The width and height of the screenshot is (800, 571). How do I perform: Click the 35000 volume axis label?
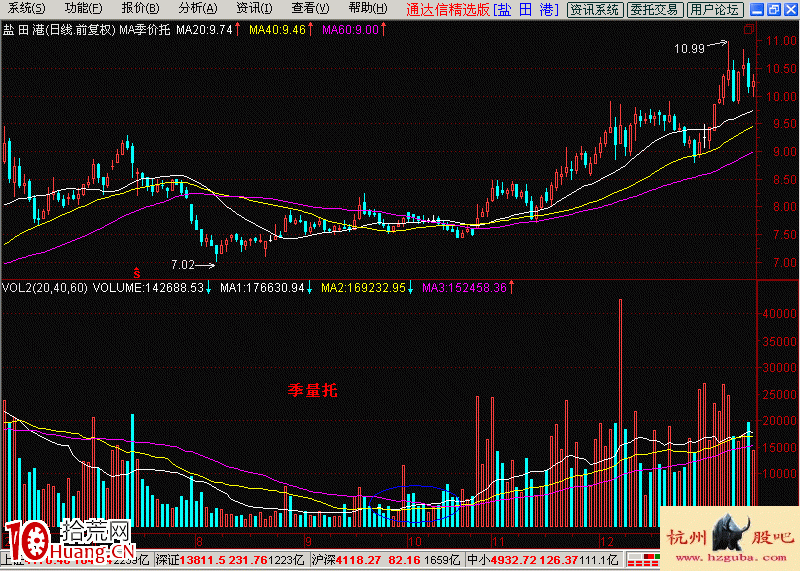tap(779, 341)
